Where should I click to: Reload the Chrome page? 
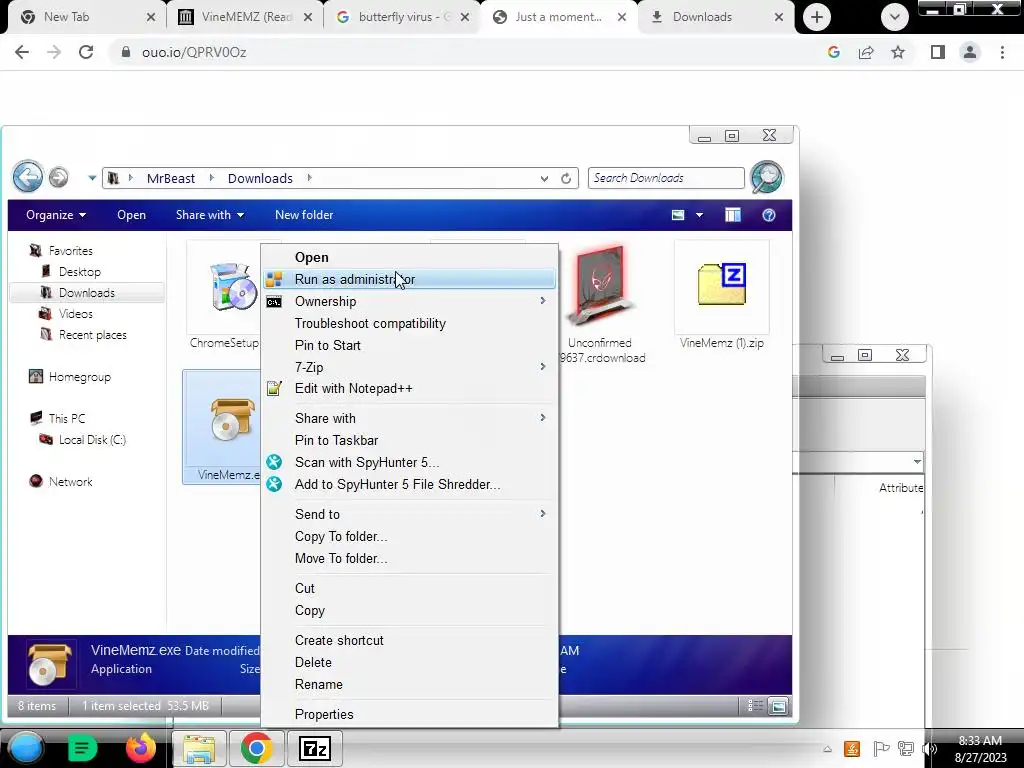pyautogui.click(x=86, y=52)
